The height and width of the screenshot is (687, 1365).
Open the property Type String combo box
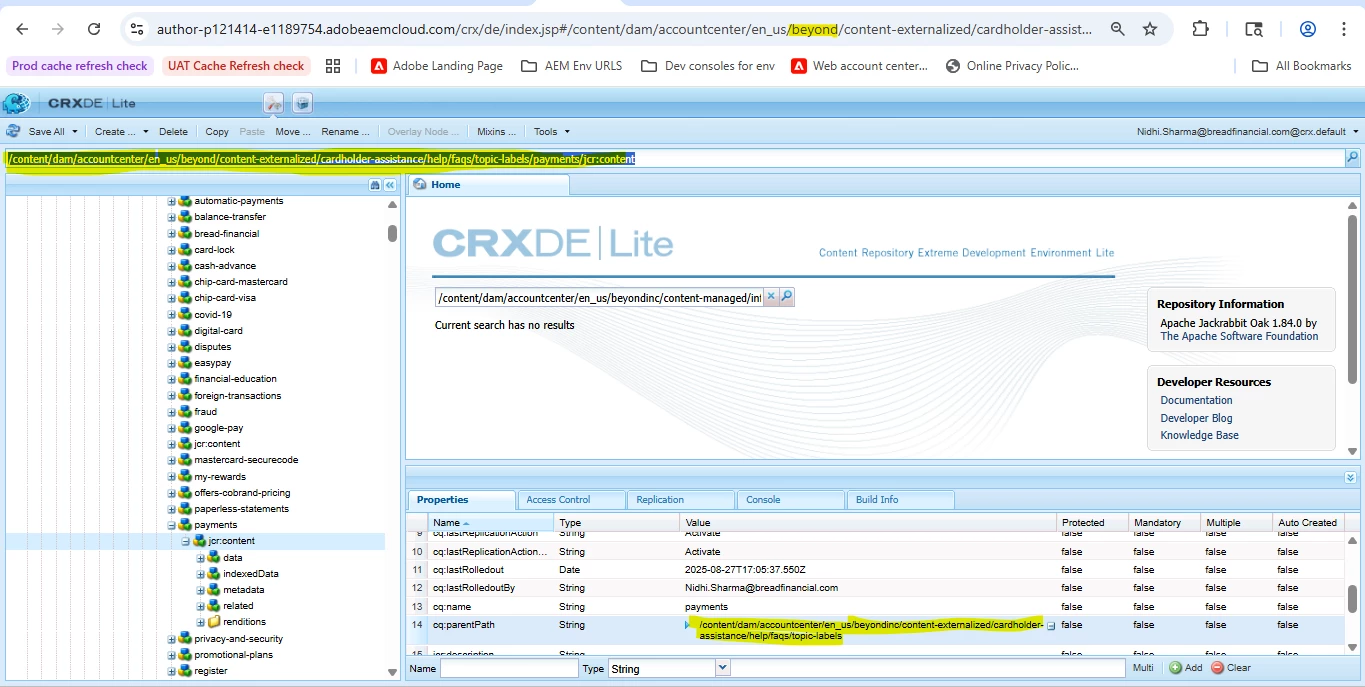coord(670,668)
